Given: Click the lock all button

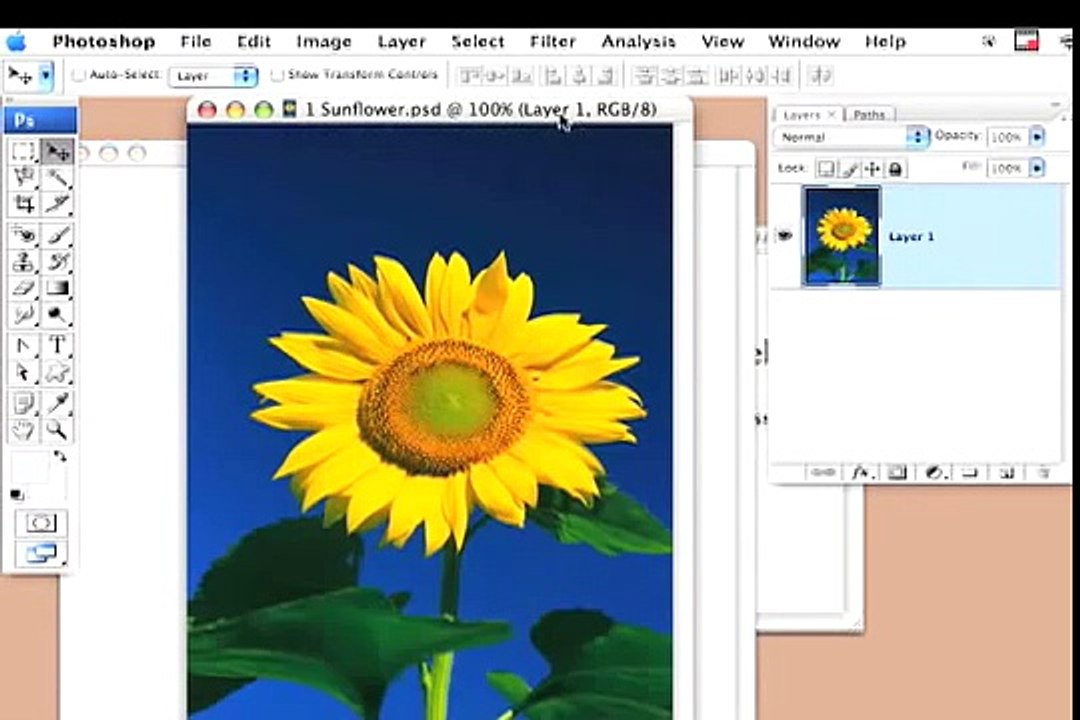Looking at the screenshot, I should tap(895, 169).
